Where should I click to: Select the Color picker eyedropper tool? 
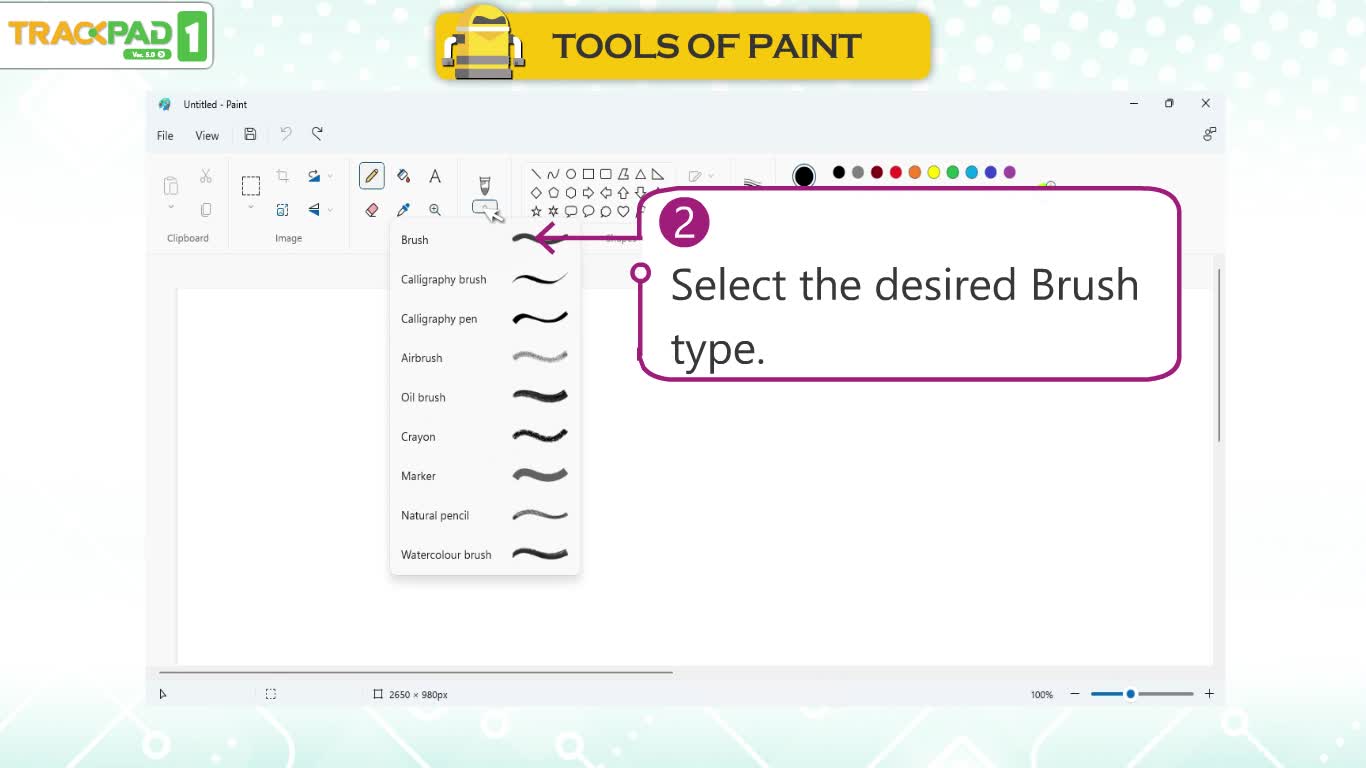(403, 210)
